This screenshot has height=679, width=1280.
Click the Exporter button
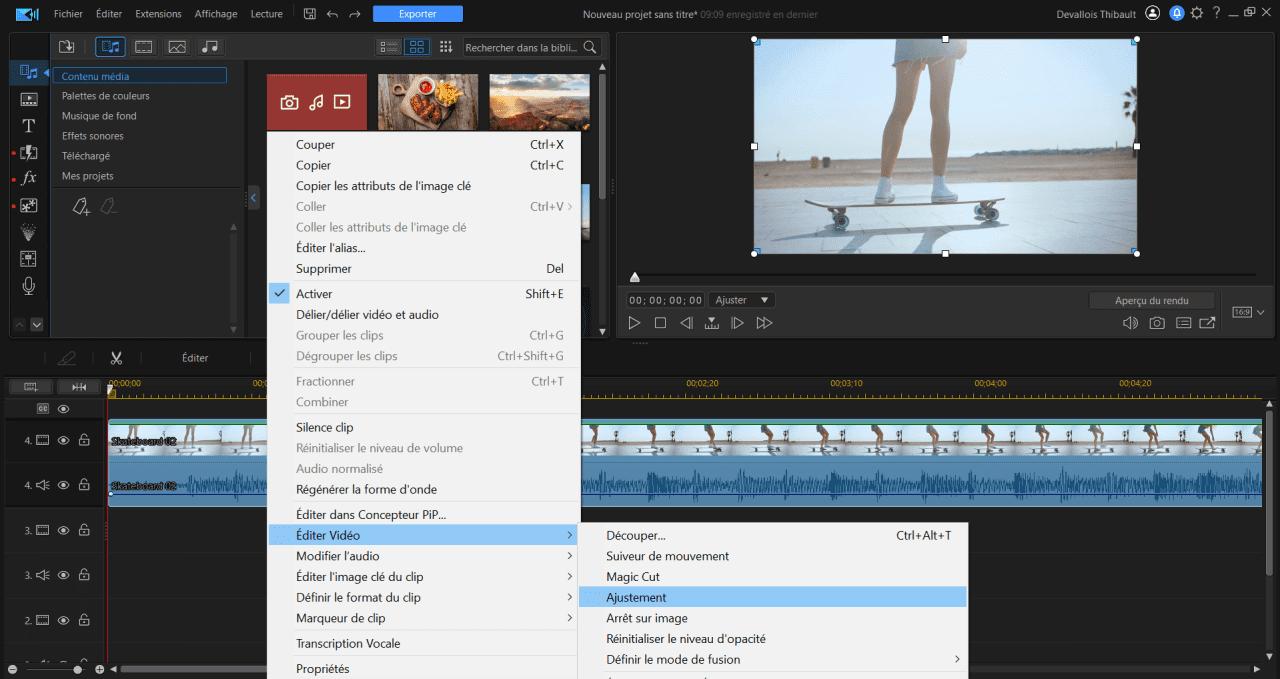[x=418, y=13]
